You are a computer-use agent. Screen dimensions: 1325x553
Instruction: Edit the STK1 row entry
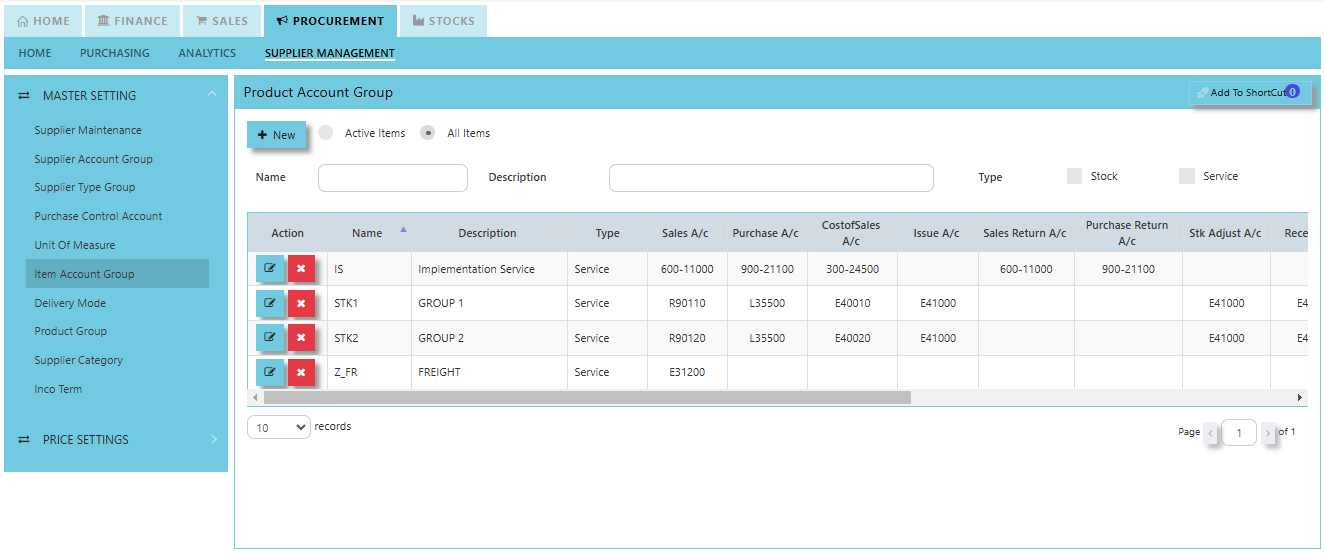click(270, 303)
